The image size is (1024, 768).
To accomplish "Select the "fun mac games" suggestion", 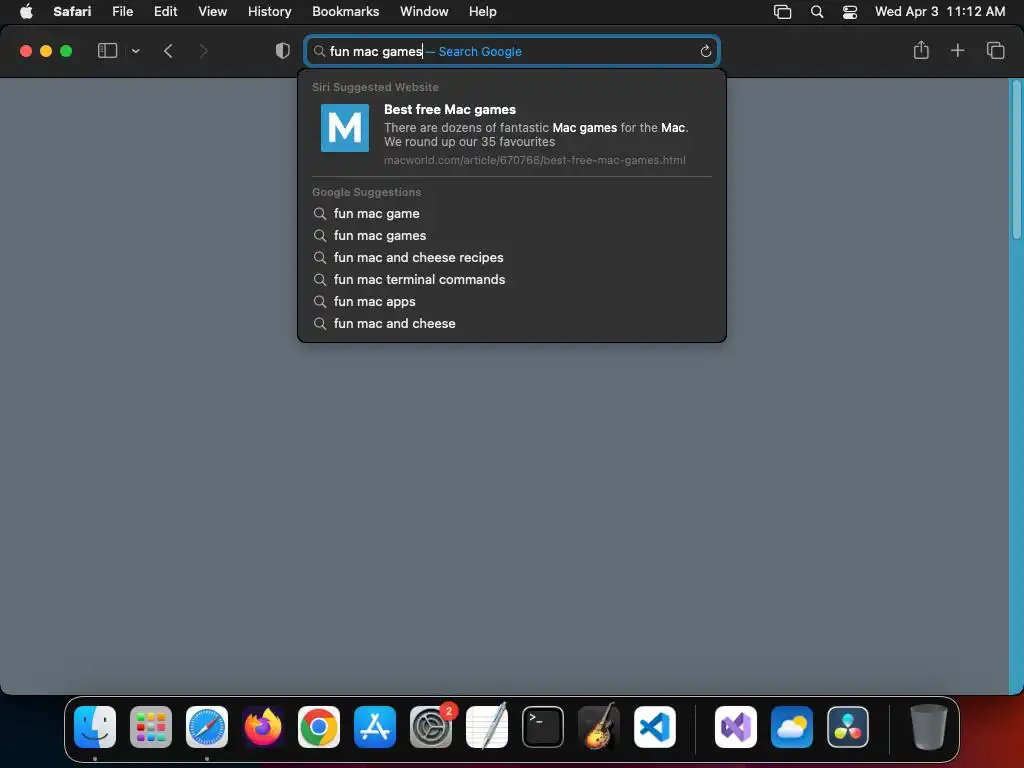I will coord(512,236).
